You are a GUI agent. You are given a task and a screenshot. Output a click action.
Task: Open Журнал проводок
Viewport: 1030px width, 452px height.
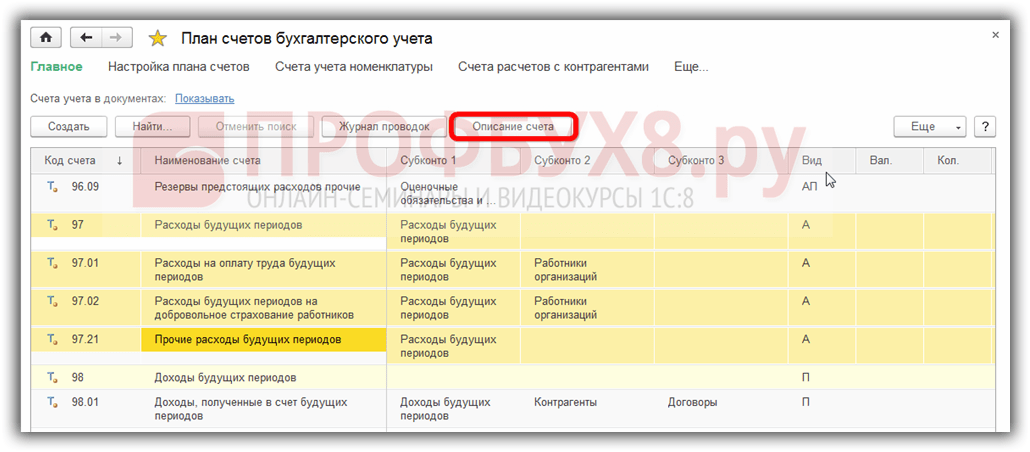click(x=384, y=127)
